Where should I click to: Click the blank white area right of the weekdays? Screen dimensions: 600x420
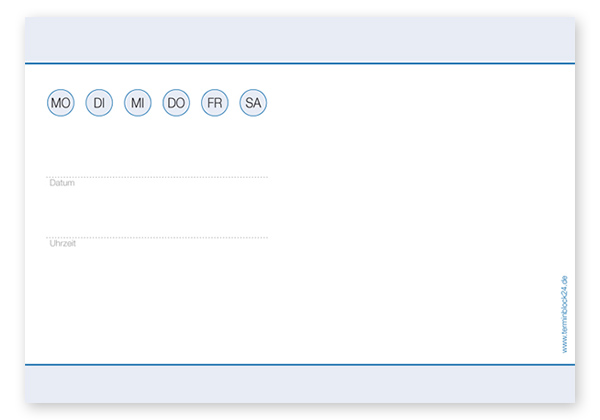point(420,110)
